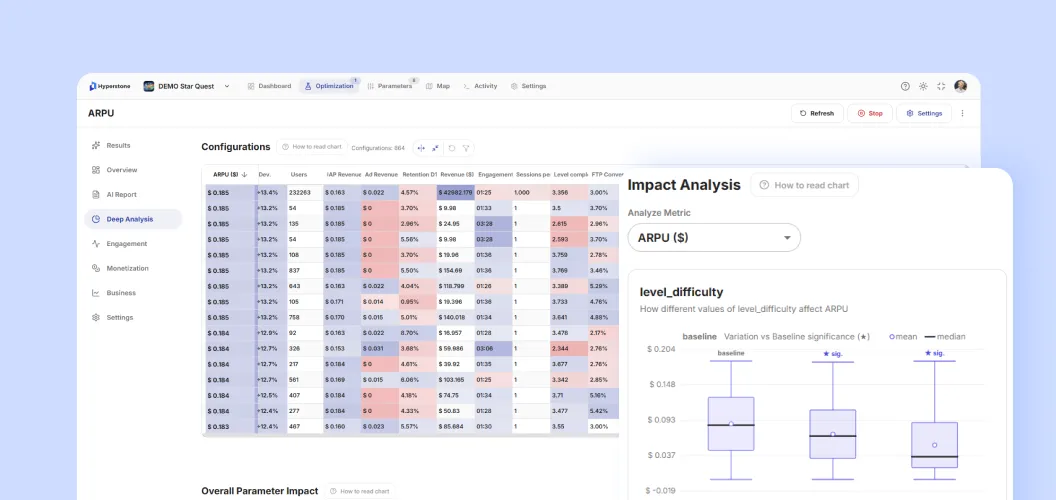Screen dimensions: 1056x500
Task: Open the Analyze Metric ARPU ($) dropdown
Action: (714, 238)
